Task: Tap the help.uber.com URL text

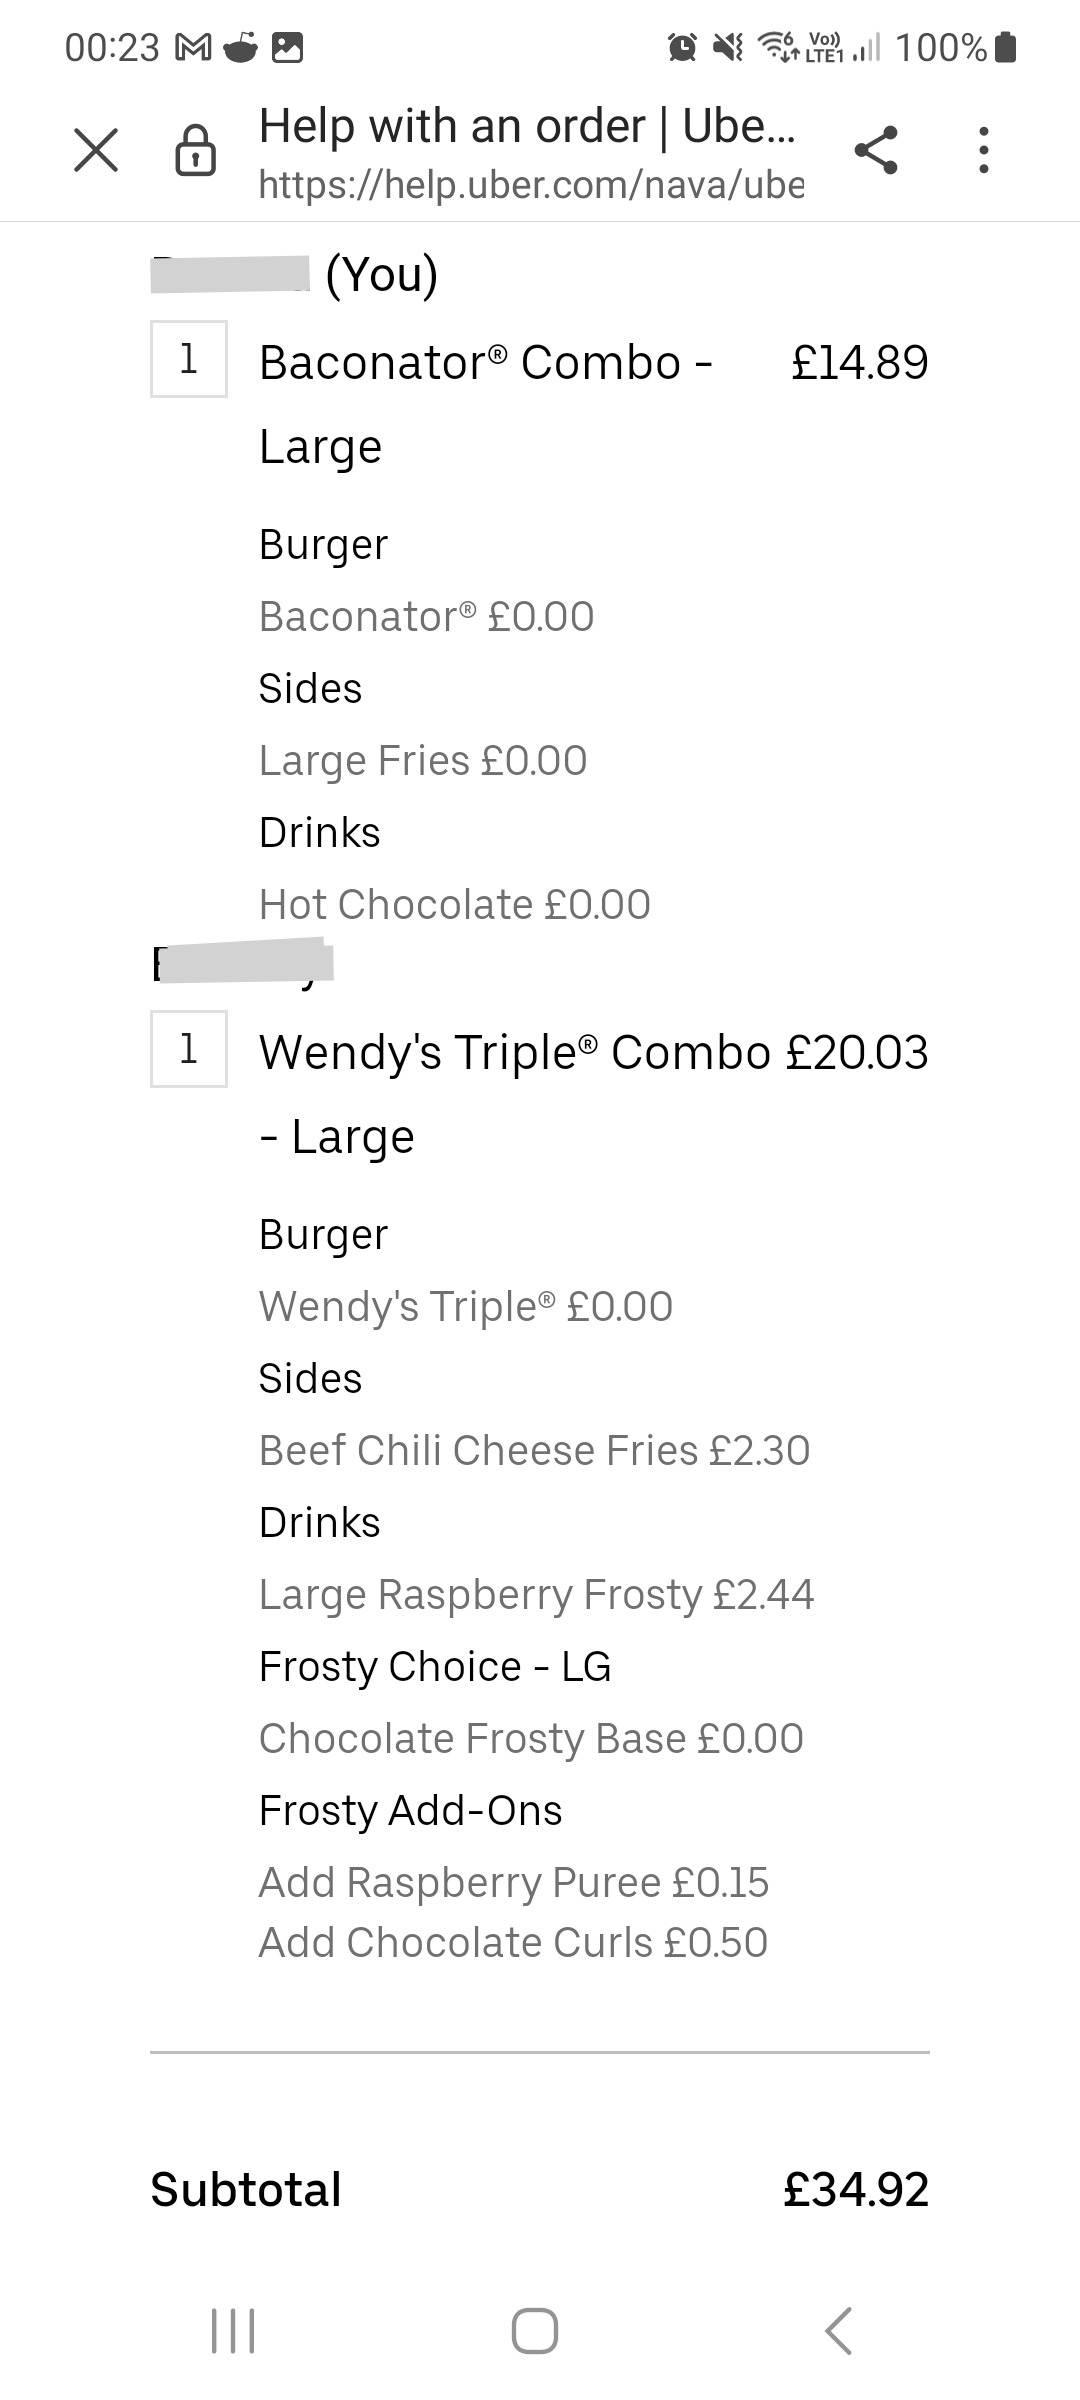Action: pyautogui.click(x=531, y=184)
